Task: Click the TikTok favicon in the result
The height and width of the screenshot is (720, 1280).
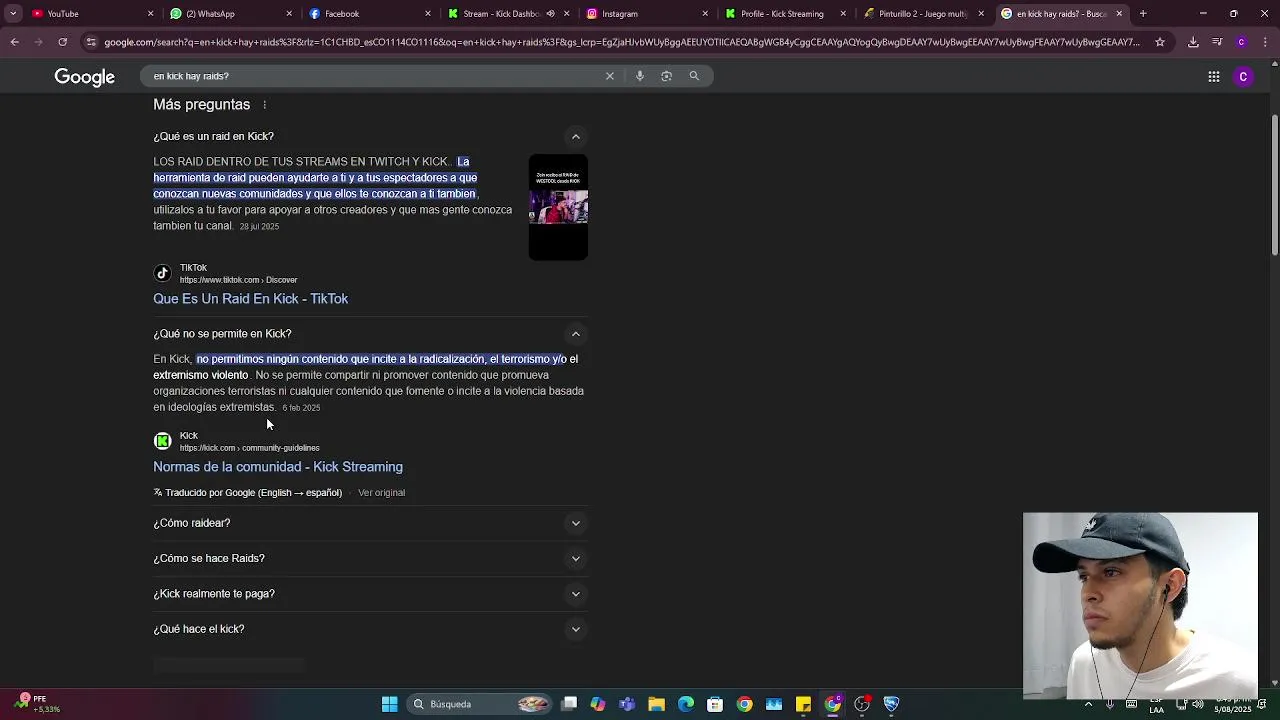Action: pos(162,273)
